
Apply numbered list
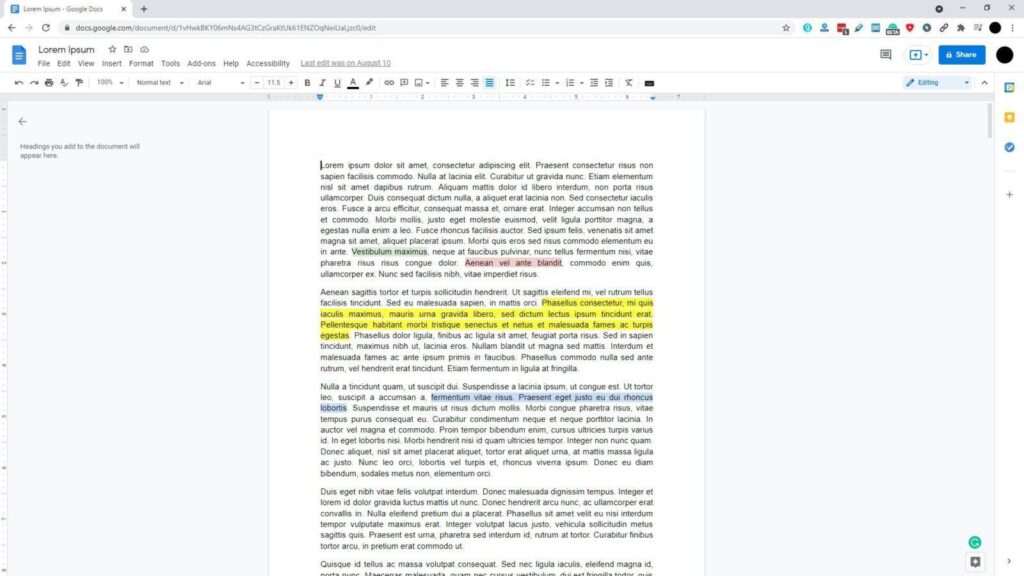(569, 83)
